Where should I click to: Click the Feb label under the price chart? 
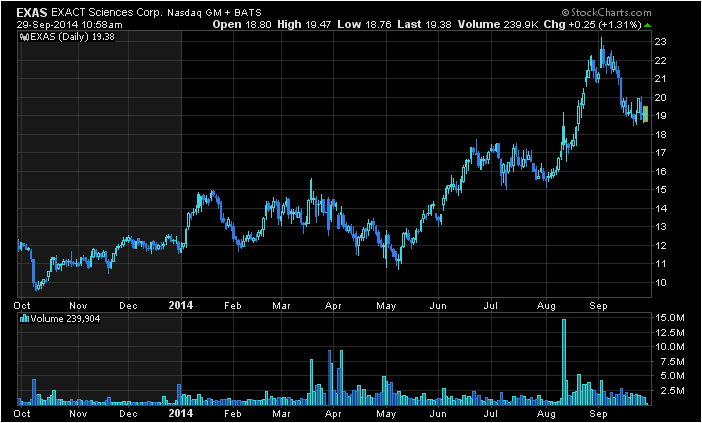click(233, 306)
